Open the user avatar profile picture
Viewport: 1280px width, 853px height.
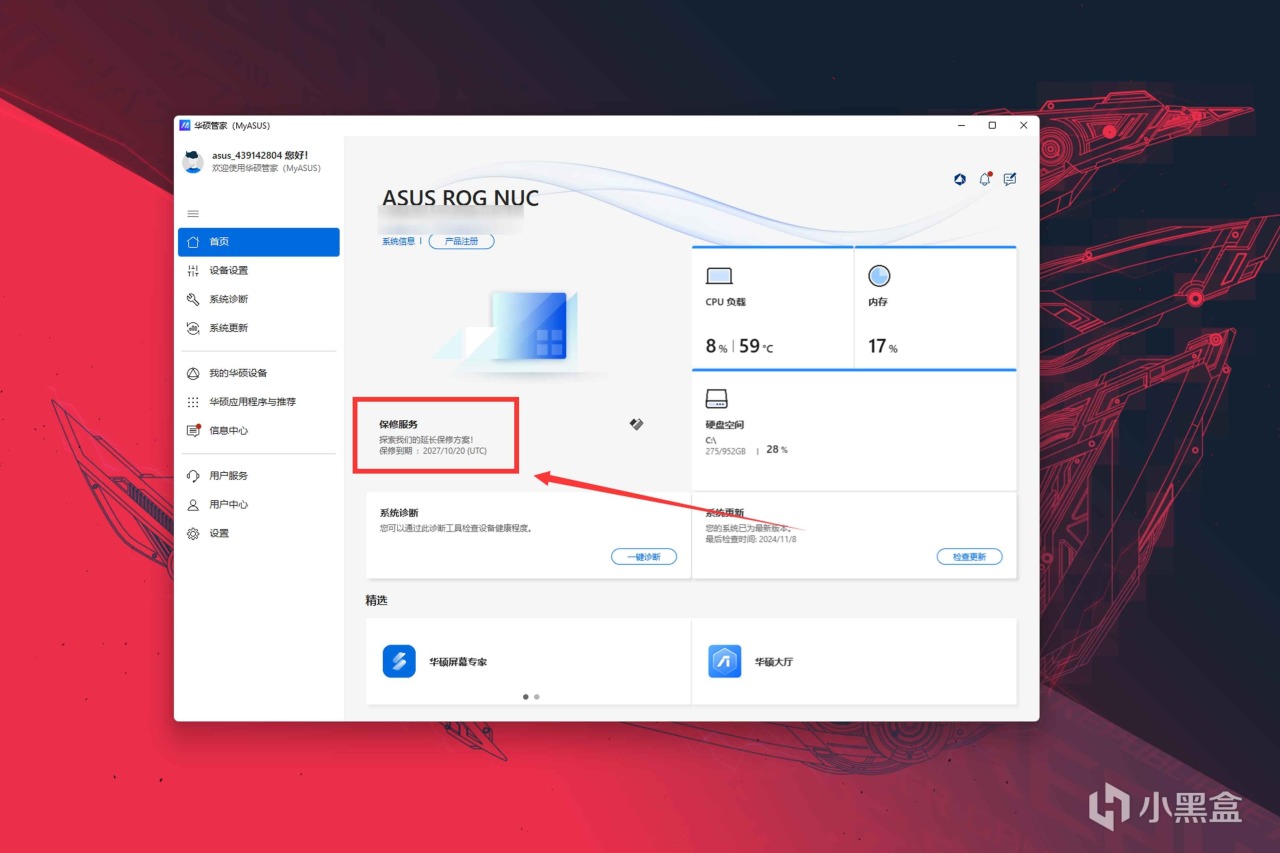pyautogui.click(x=193, y=162)
